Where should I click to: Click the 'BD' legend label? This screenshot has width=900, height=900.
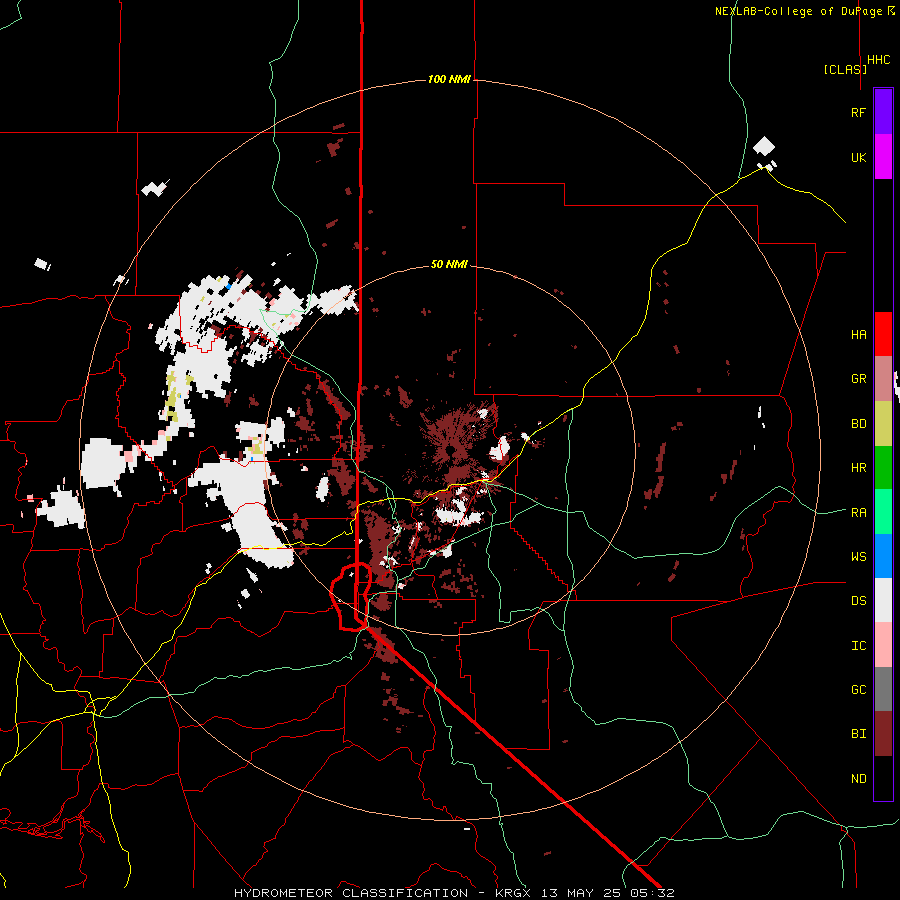point(858,424)
